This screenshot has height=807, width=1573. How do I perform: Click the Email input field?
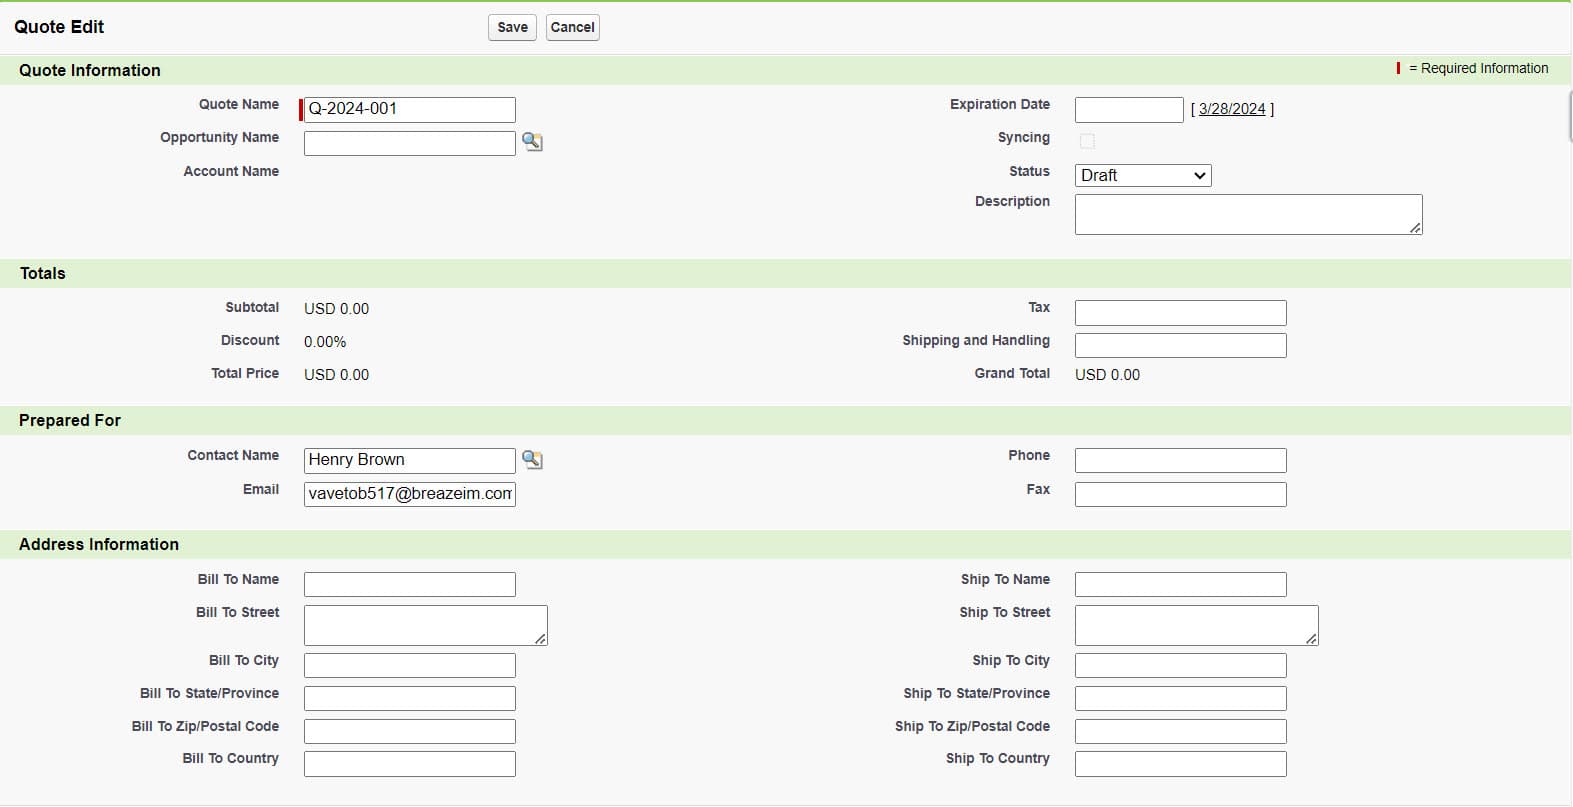click(410, 494)
